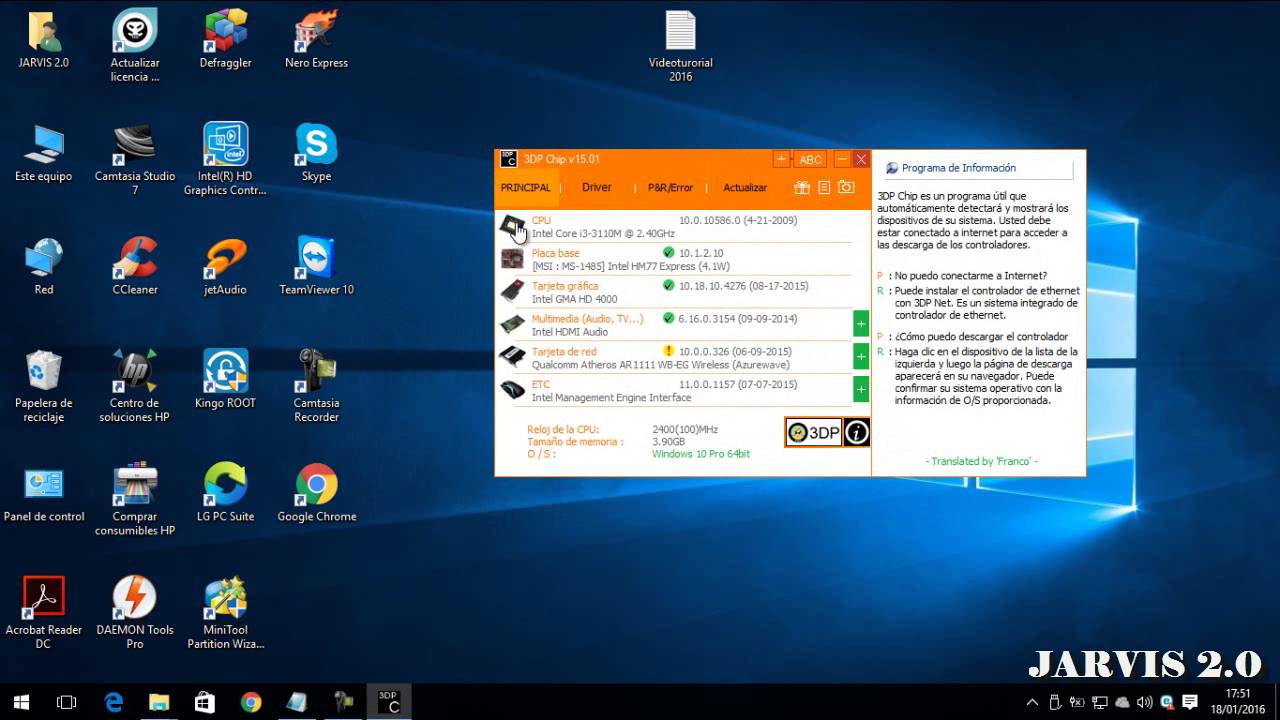The height and width of the screenshot is (720, 1280).
Task: Select the Red network desktop icon
Action: tap(44, 267)
